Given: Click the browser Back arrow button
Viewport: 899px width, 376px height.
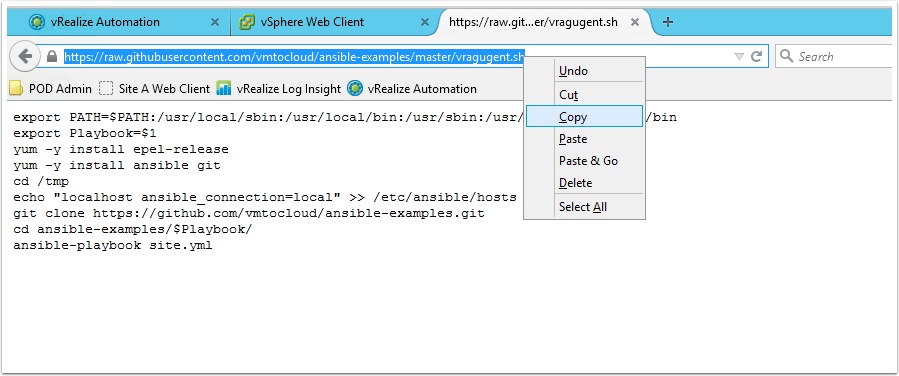Looking at the screenshot, I should coord(25,56).
